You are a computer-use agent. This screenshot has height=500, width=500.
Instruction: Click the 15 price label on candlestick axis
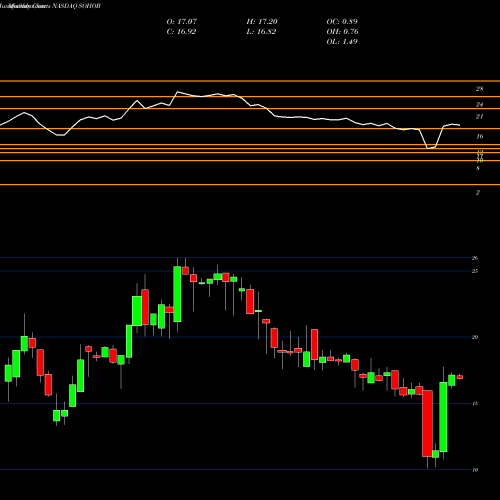click(x=475, y=403)
